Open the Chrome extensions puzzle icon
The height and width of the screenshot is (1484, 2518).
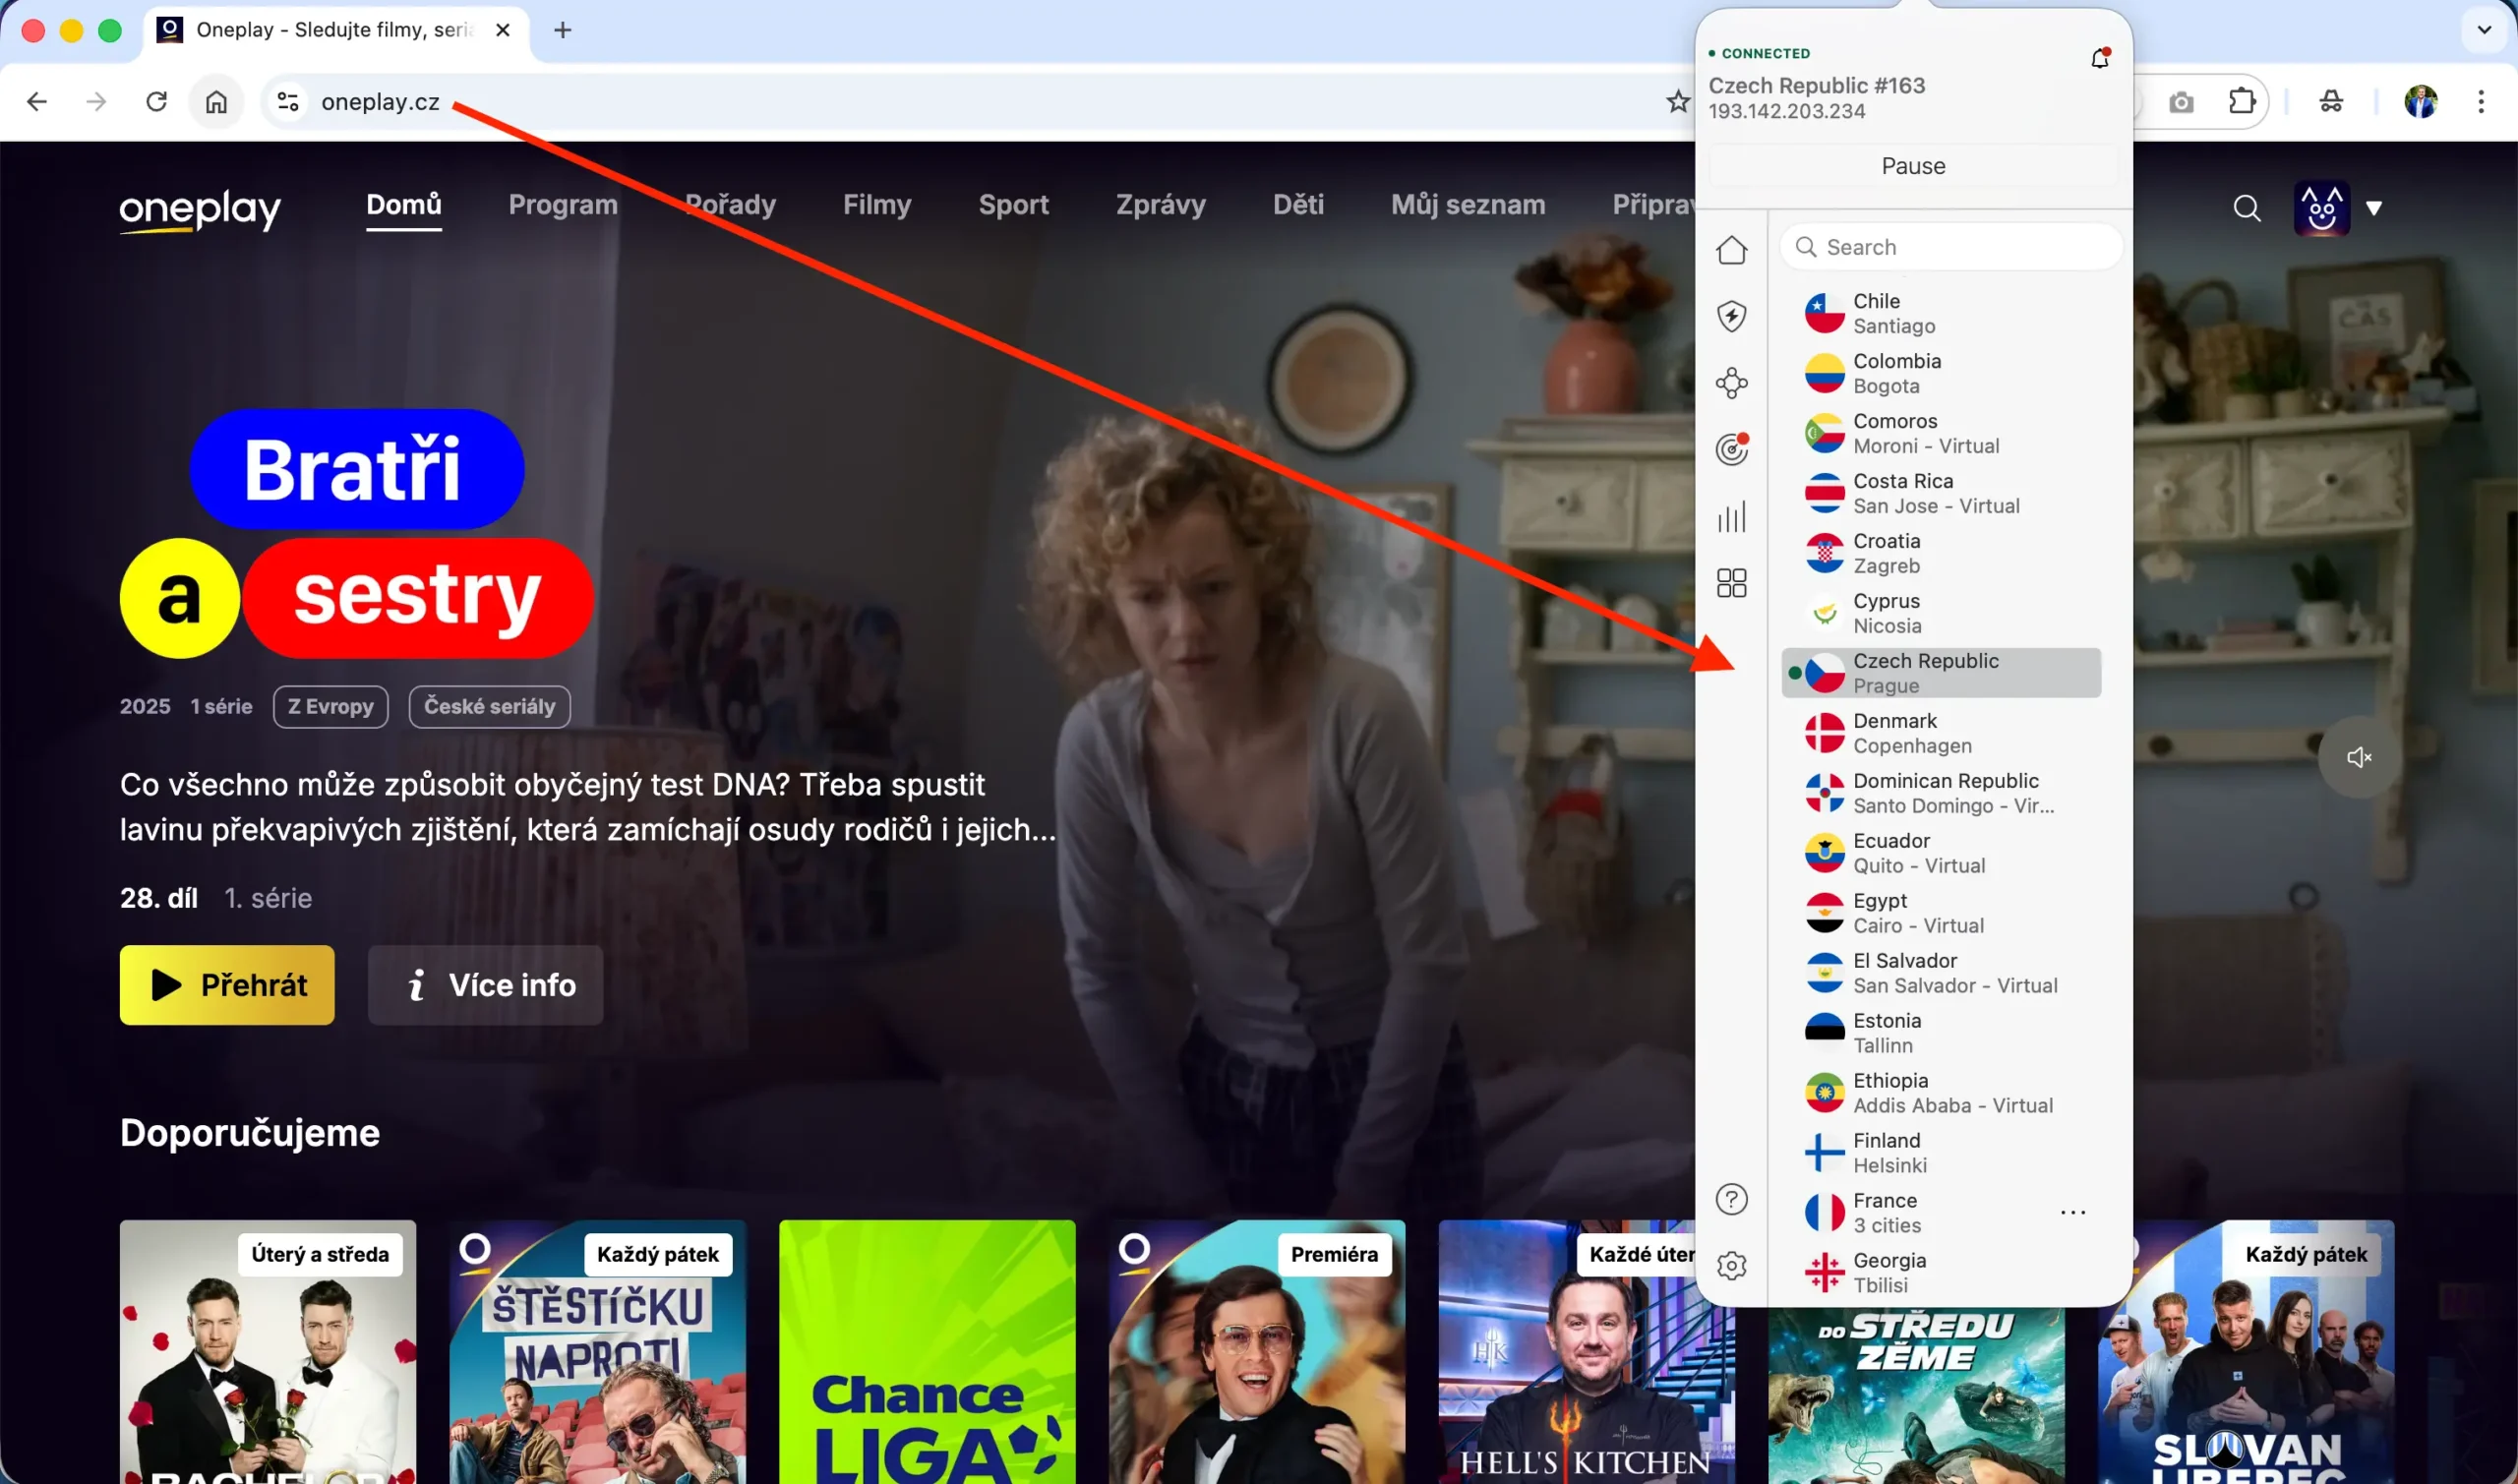coord(2241,101)
